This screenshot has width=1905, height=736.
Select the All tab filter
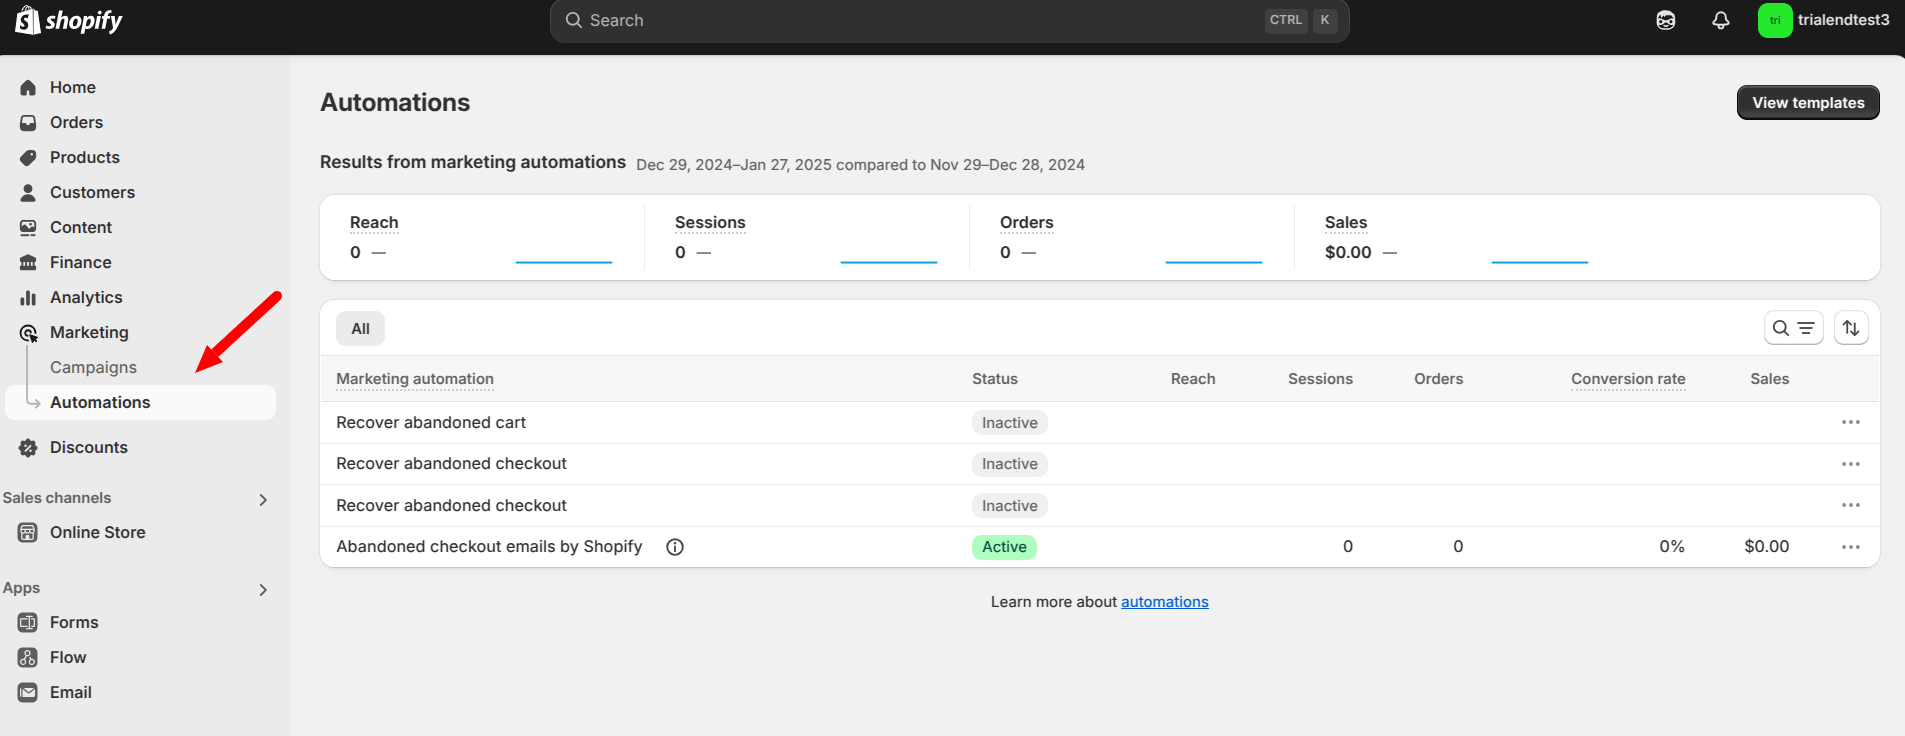pyautogui.click(x=360, y=329)
